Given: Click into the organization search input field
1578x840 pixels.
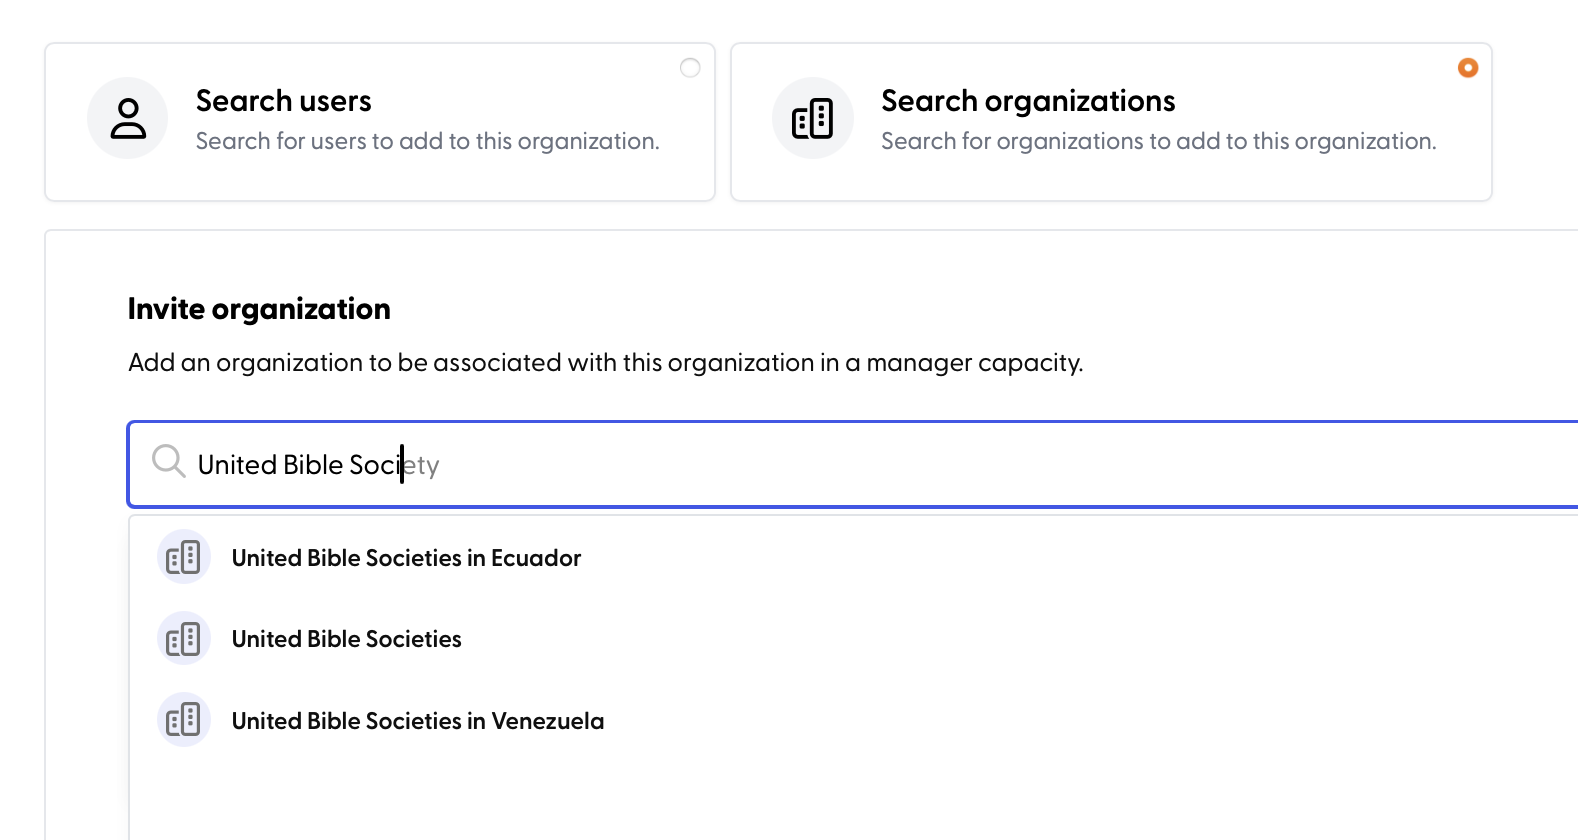Looking at the screenshot, I should 854,465.
